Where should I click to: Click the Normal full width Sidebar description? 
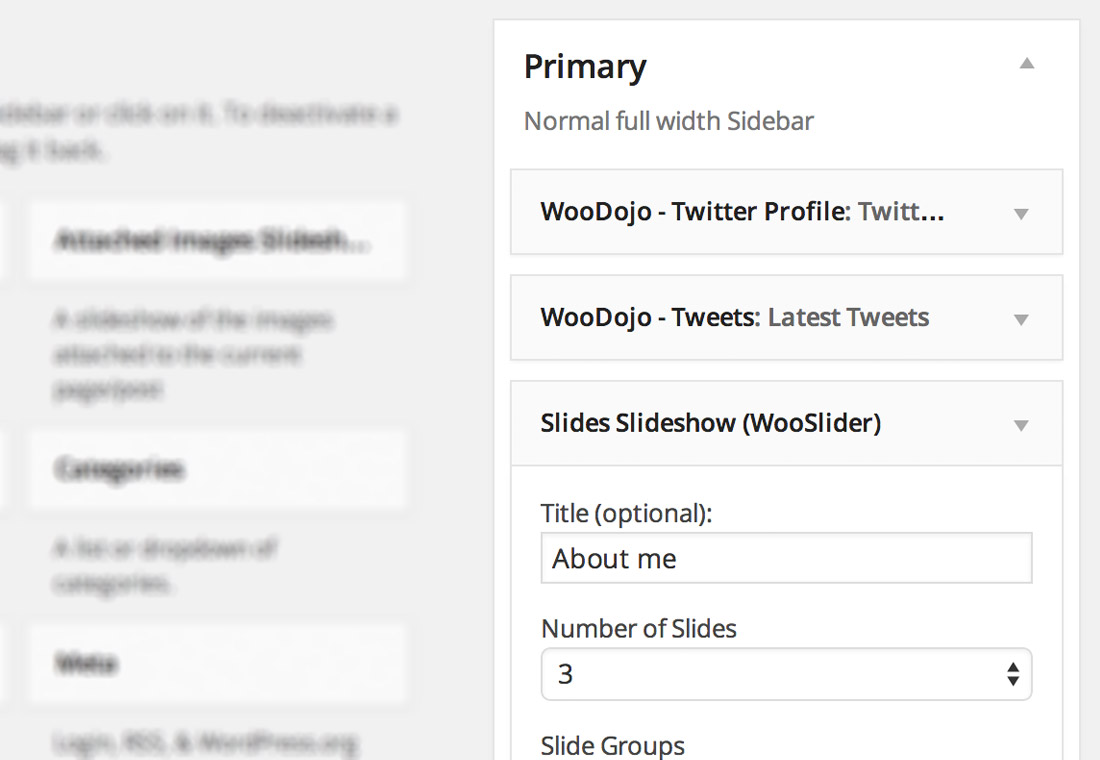click(x=668, y=120)
